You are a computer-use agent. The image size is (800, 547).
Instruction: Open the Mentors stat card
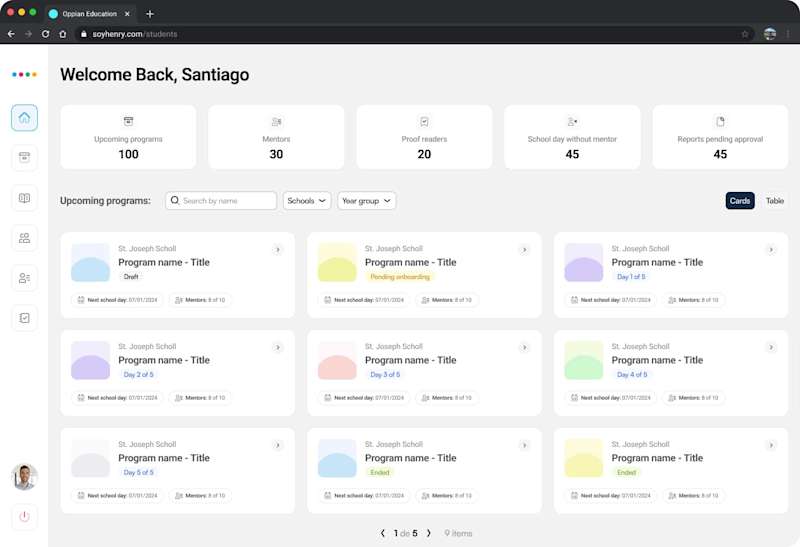276,137
